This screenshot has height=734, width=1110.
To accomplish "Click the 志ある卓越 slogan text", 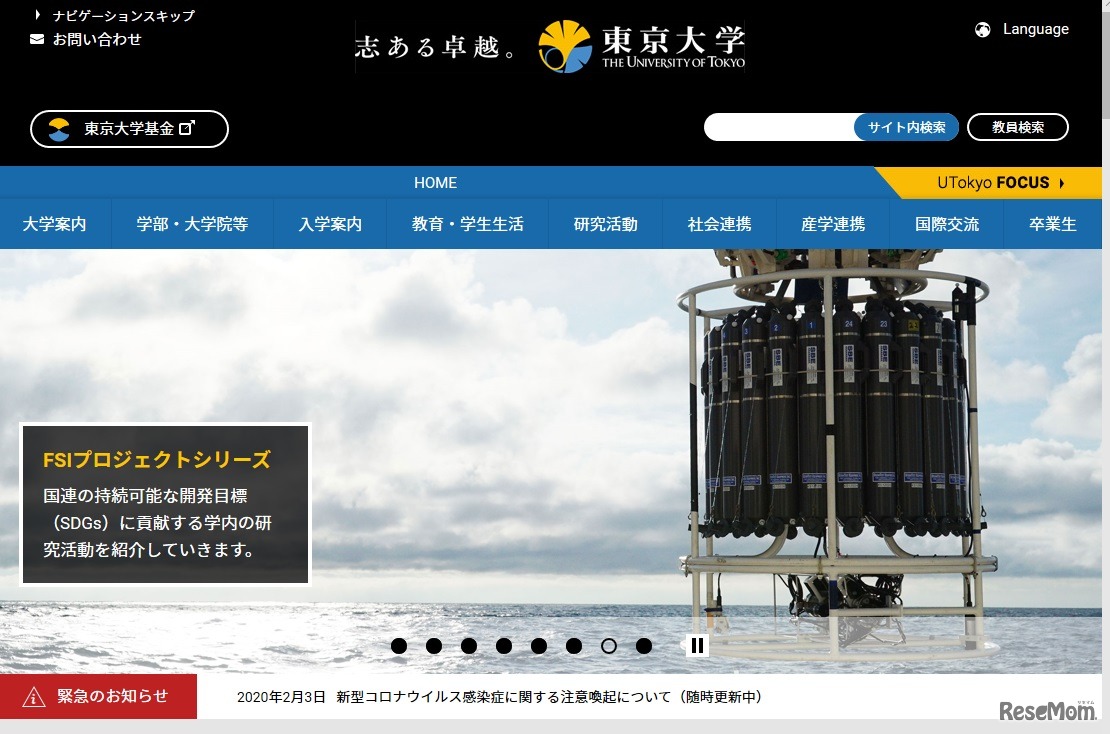I will (435, 47).
